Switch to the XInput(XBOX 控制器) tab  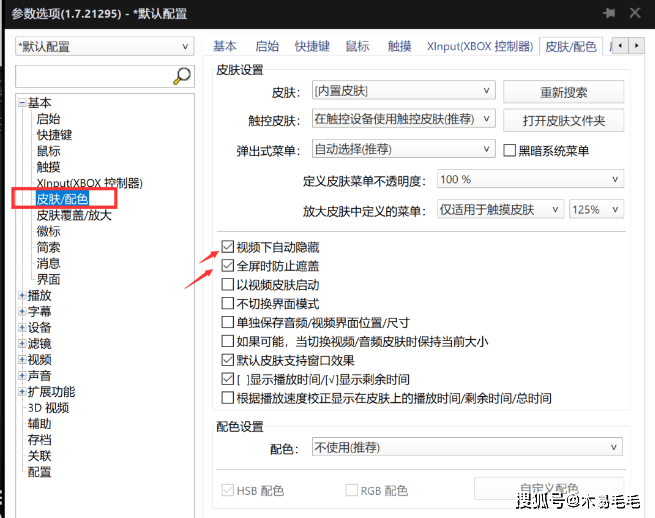pos(480,46)
